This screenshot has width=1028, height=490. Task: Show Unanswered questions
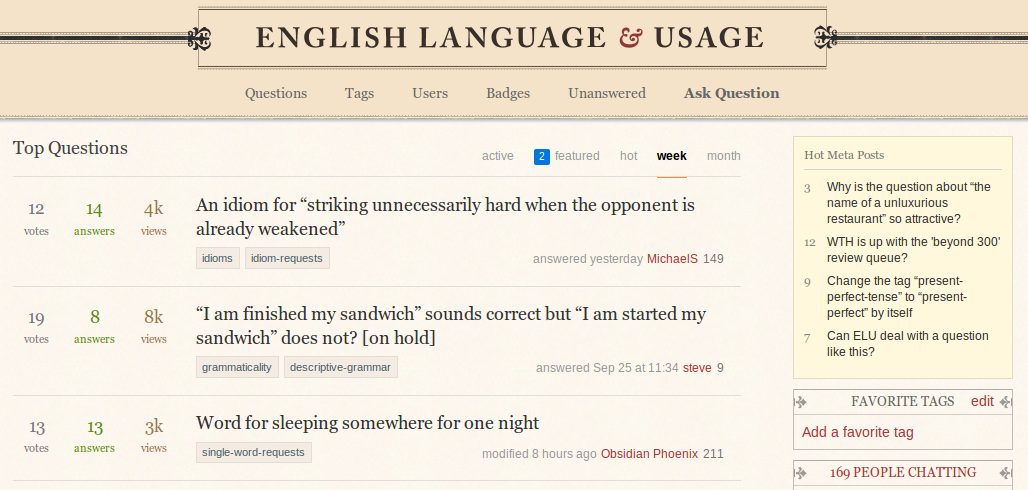coord(607,93)
